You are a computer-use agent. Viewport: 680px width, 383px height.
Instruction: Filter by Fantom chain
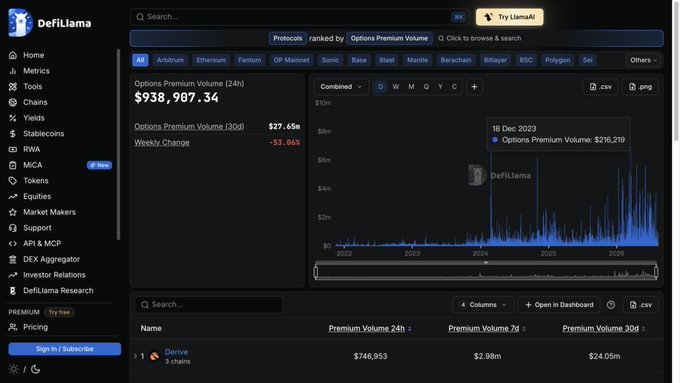pos(249,60)
